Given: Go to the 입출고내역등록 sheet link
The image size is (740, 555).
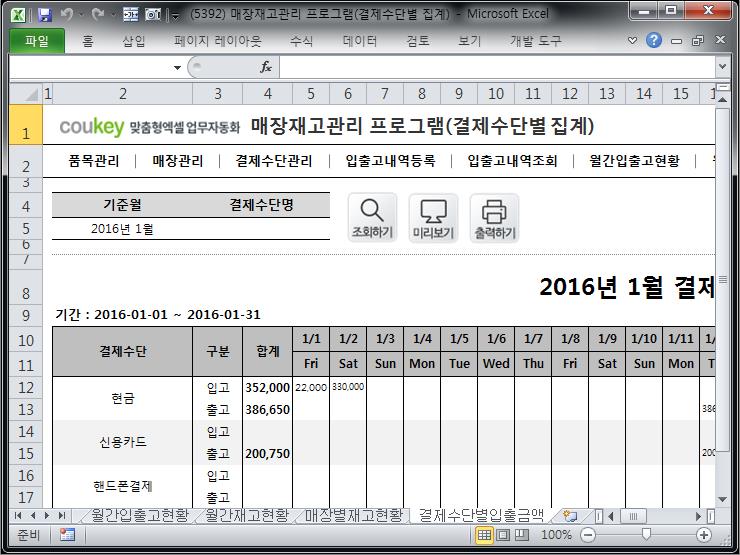Looking at the screenshot, I should [x=390, y=161].
